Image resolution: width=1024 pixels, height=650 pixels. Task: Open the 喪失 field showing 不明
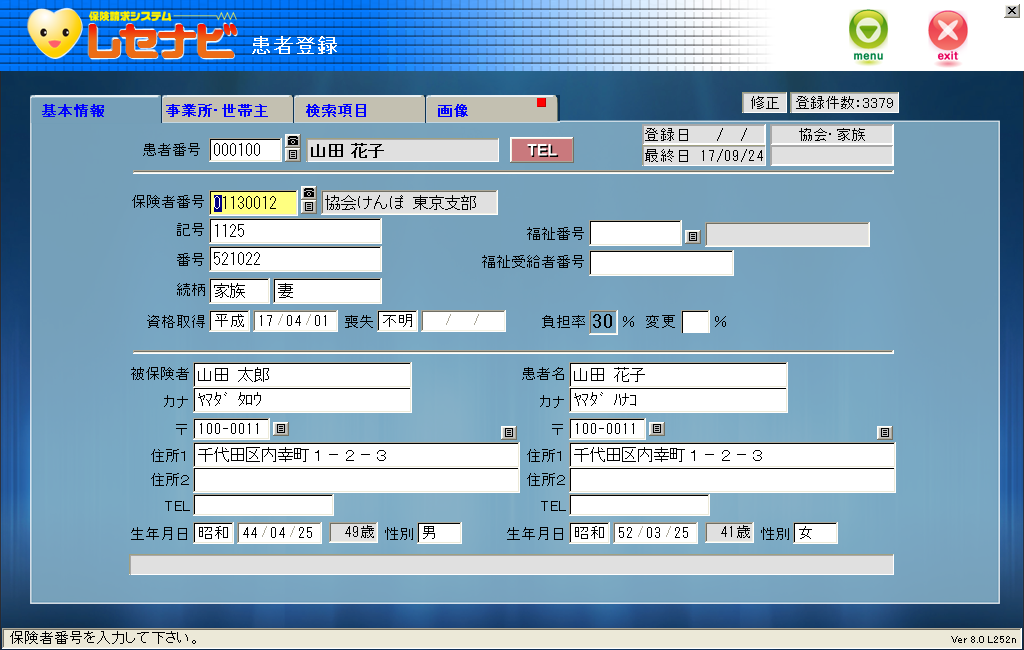coord(397,322)
